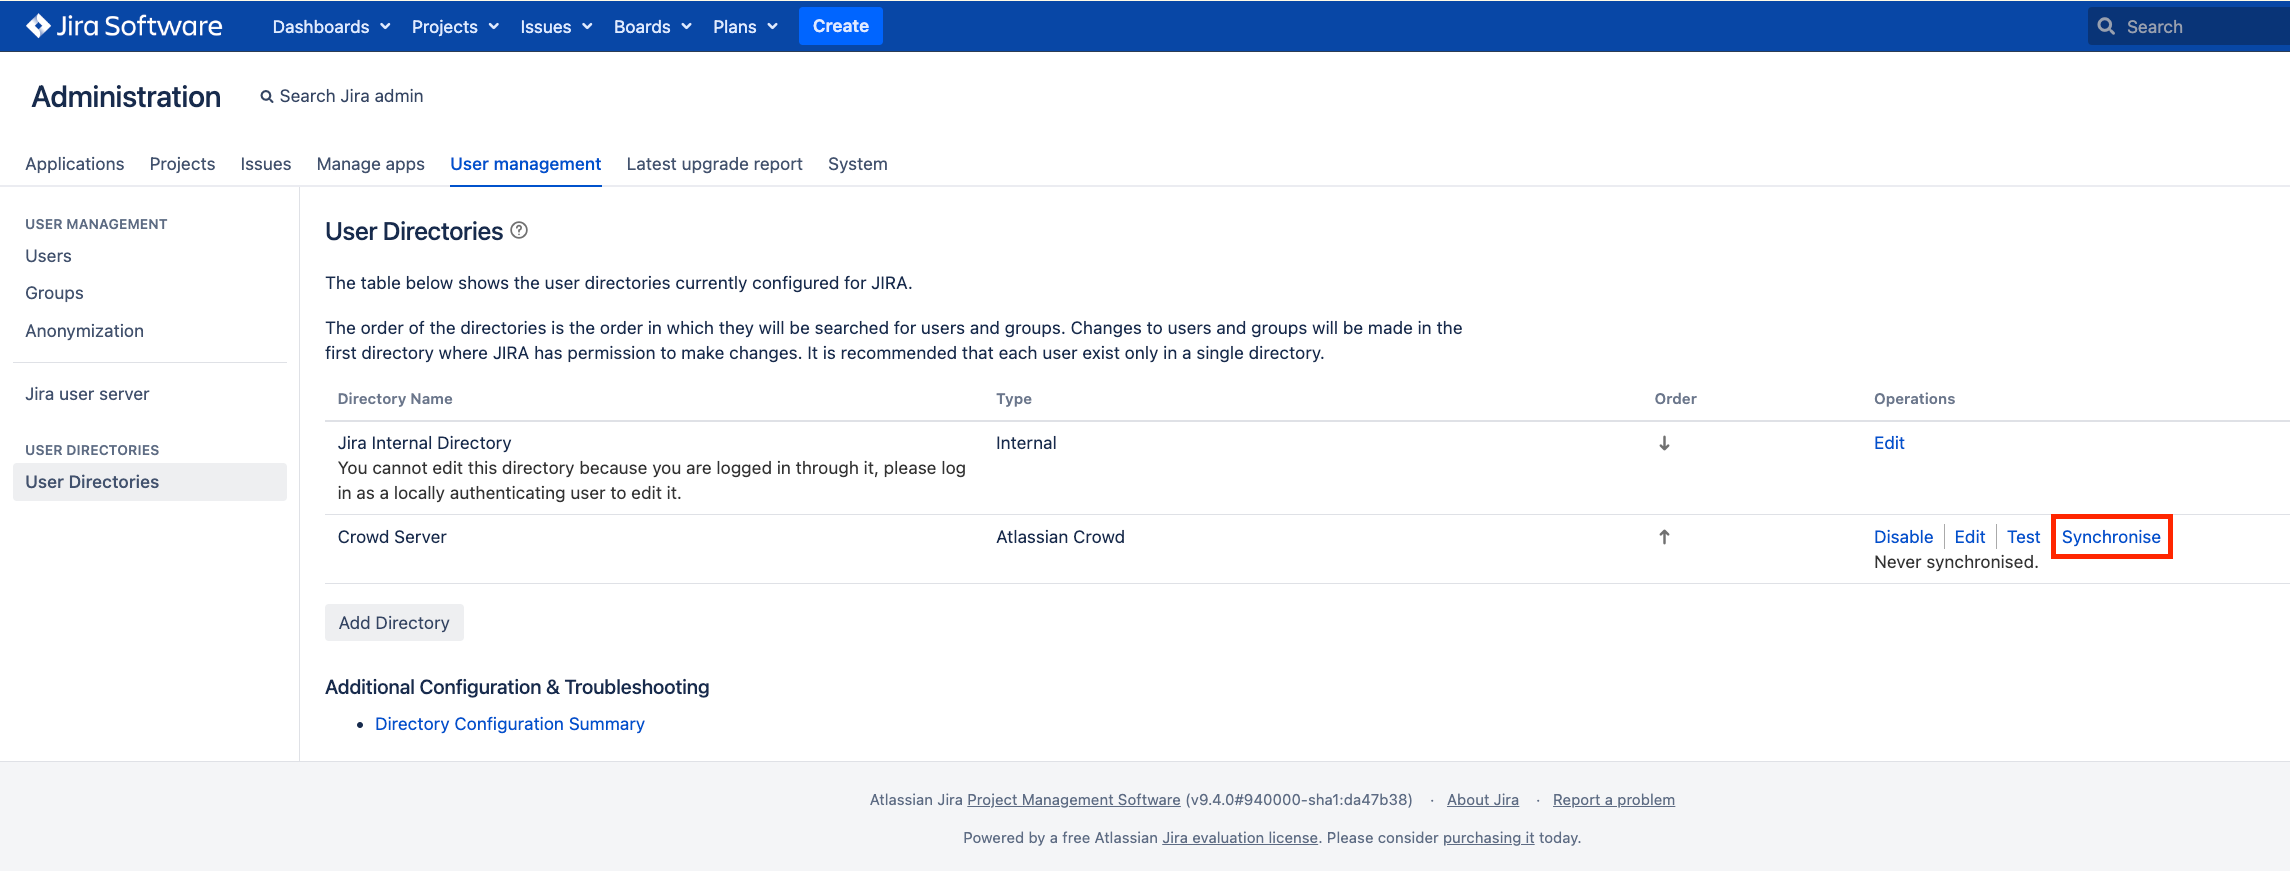Screen dimensions: 2290x871
Task: Edit the Crowd Server directory
Action: [1970, 537]
